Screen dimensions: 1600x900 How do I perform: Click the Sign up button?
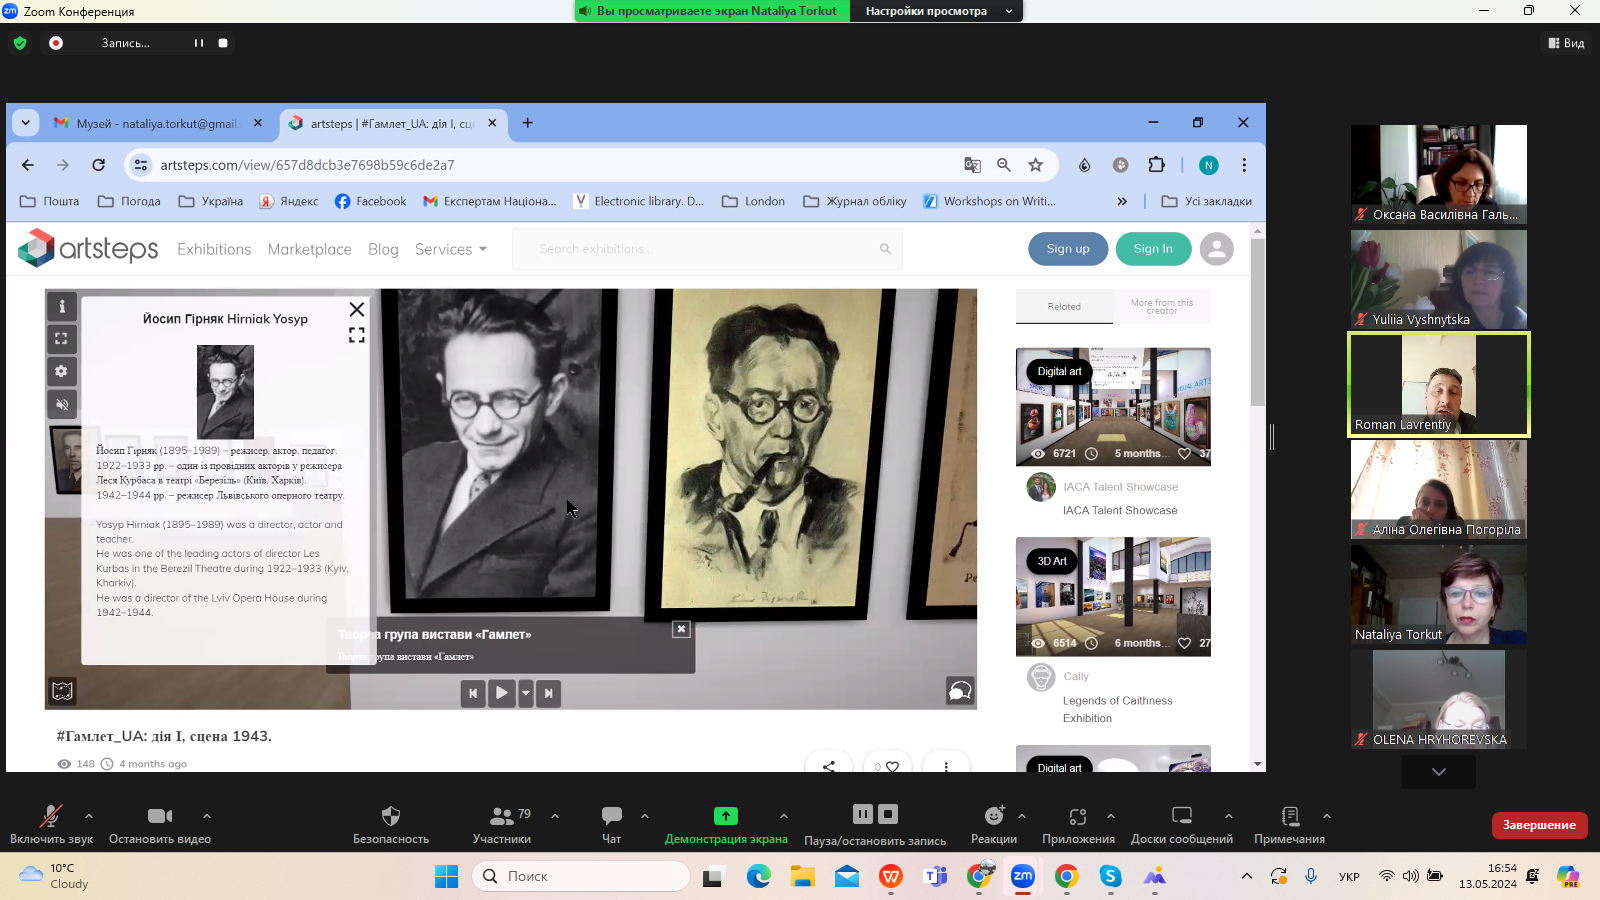[1067, 249]
